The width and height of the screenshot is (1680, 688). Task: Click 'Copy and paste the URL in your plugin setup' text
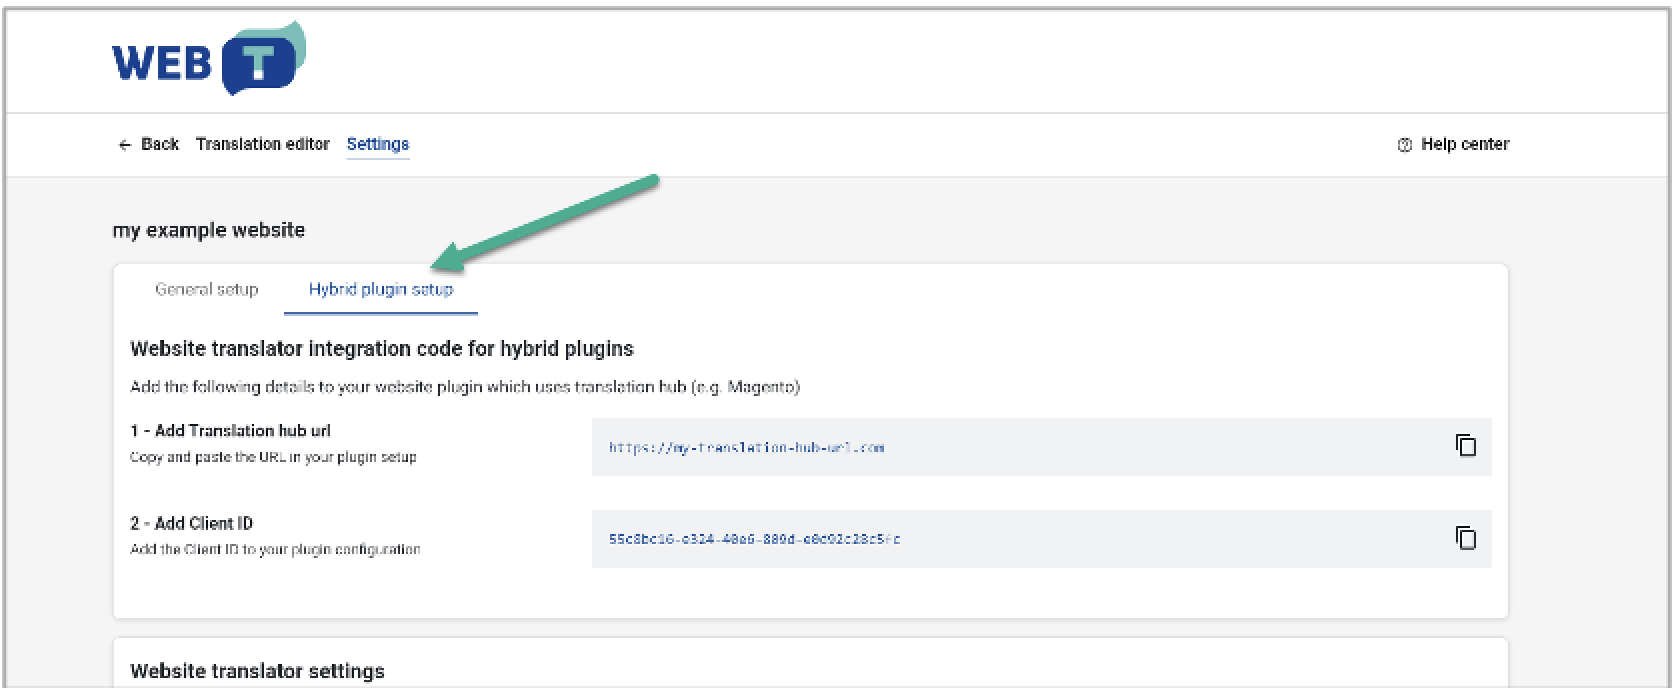[273, 457]
